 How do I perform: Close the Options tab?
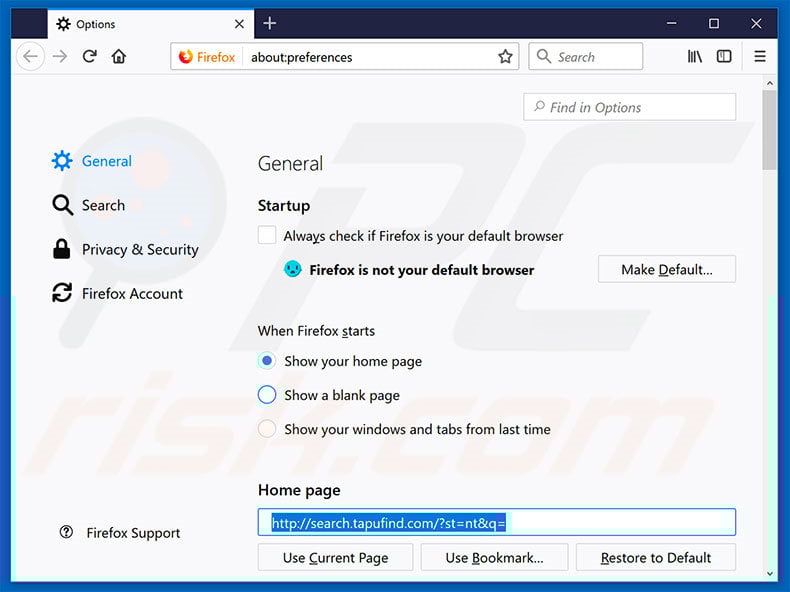pyautogui.click(x=239, y=24)
